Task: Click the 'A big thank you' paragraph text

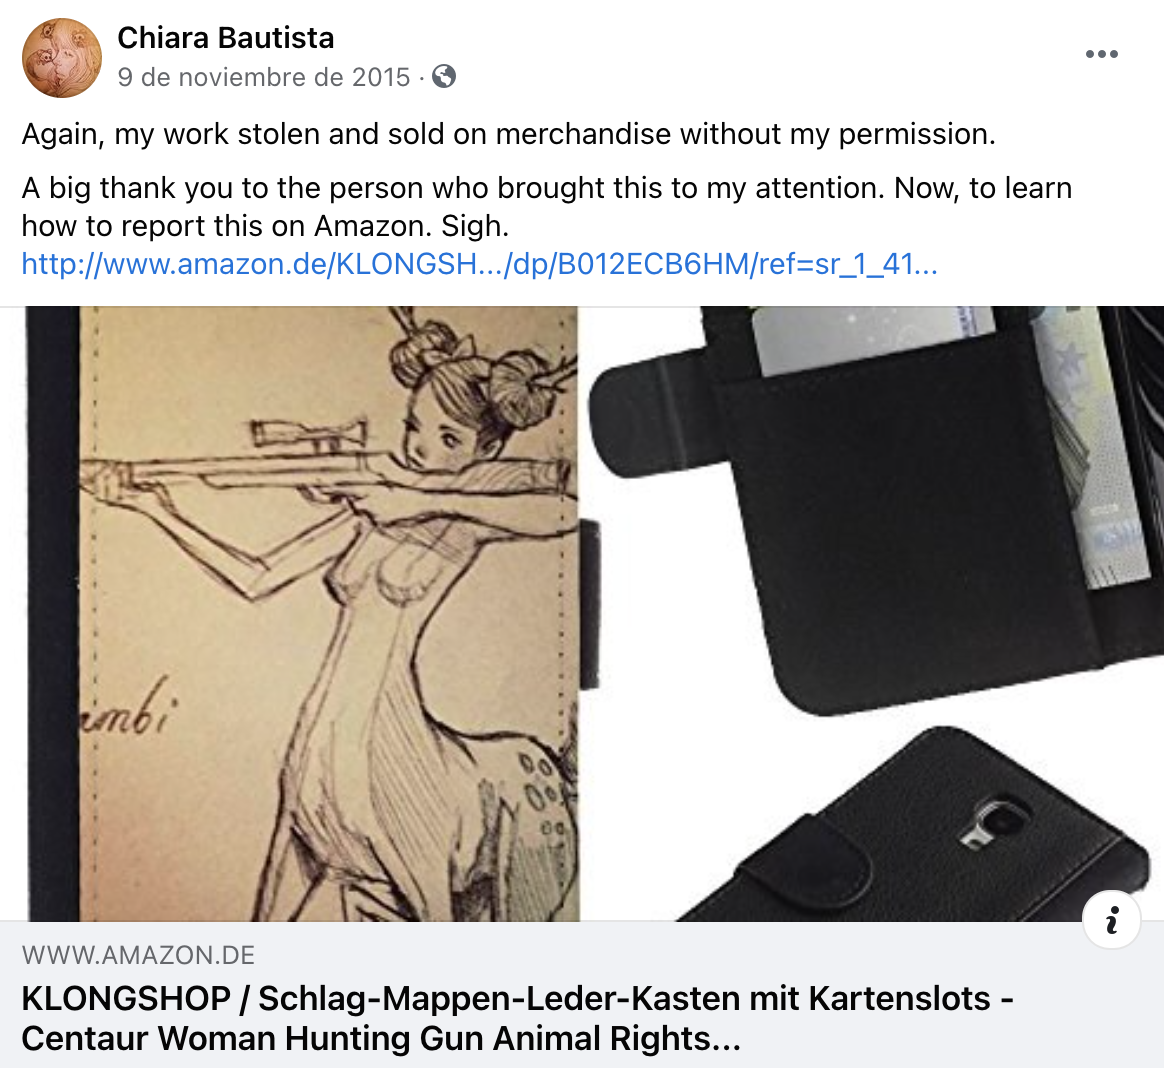Action: pyautogui.click(x=546, y=207)
